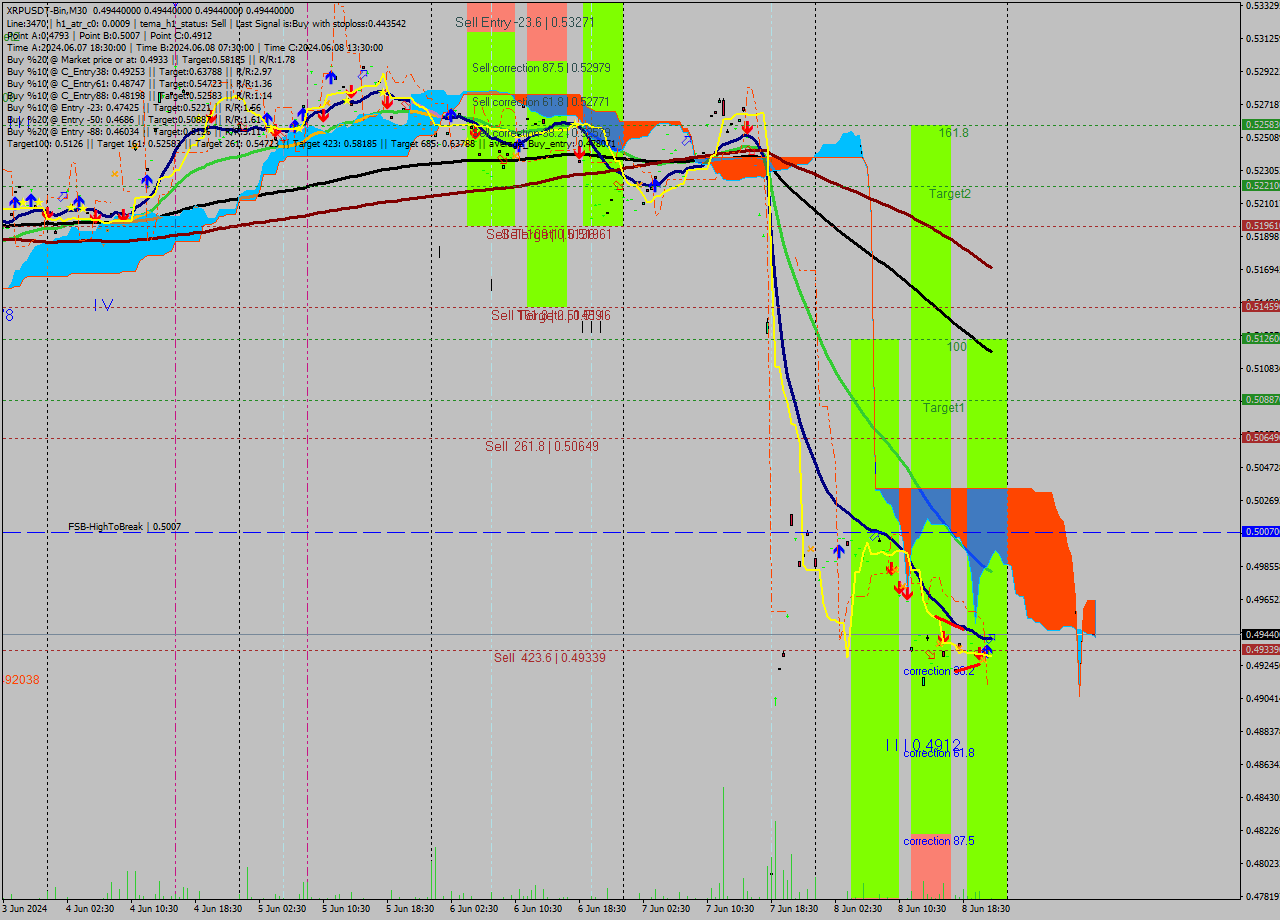
Task: Click the red 0.50649 price tag
Action: point(1260,438)
